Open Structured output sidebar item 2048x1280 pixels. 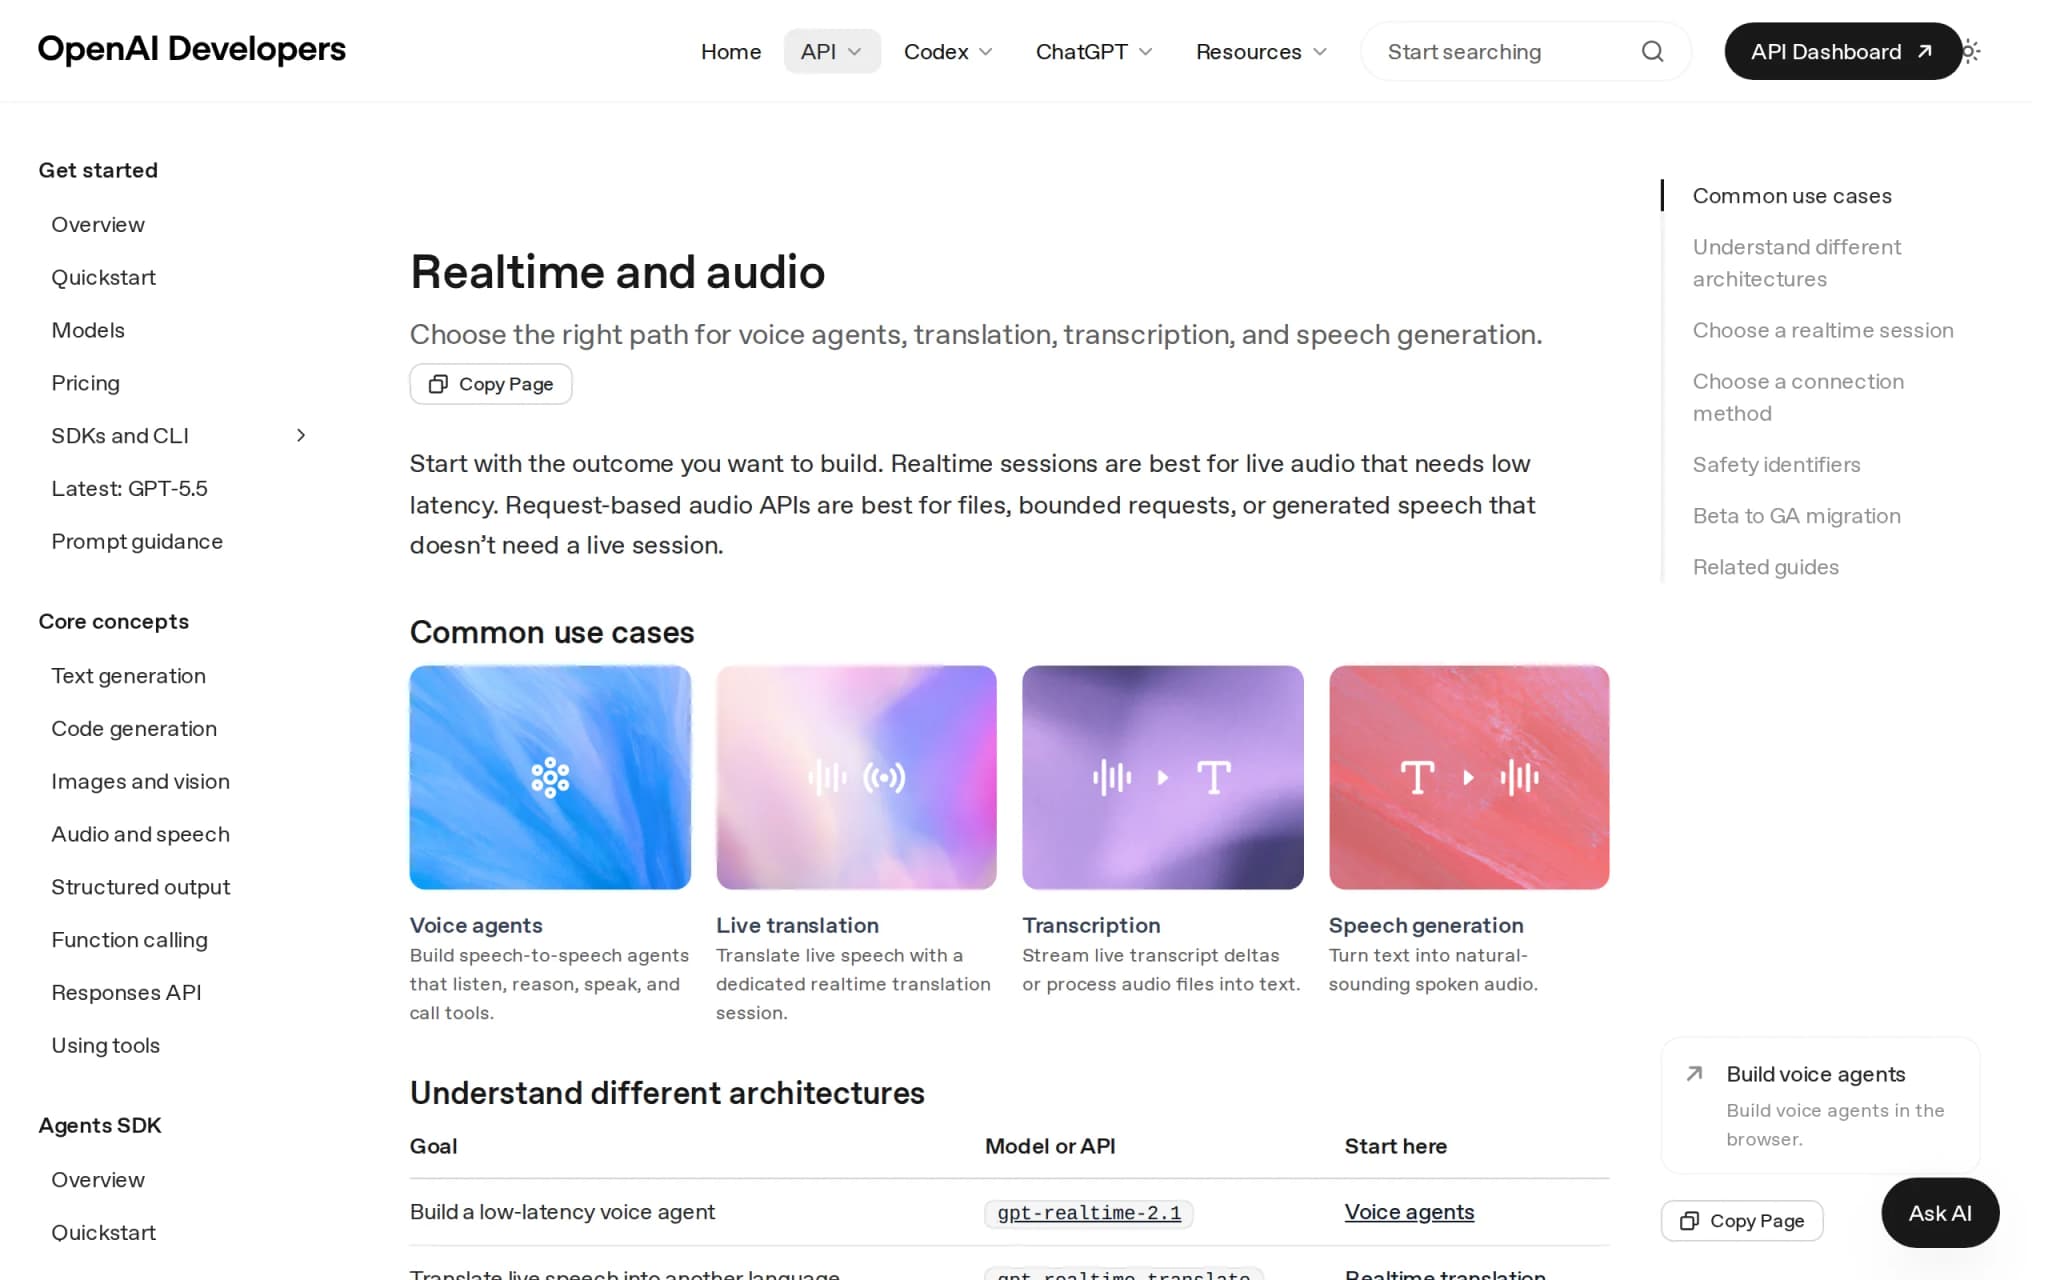140,887
